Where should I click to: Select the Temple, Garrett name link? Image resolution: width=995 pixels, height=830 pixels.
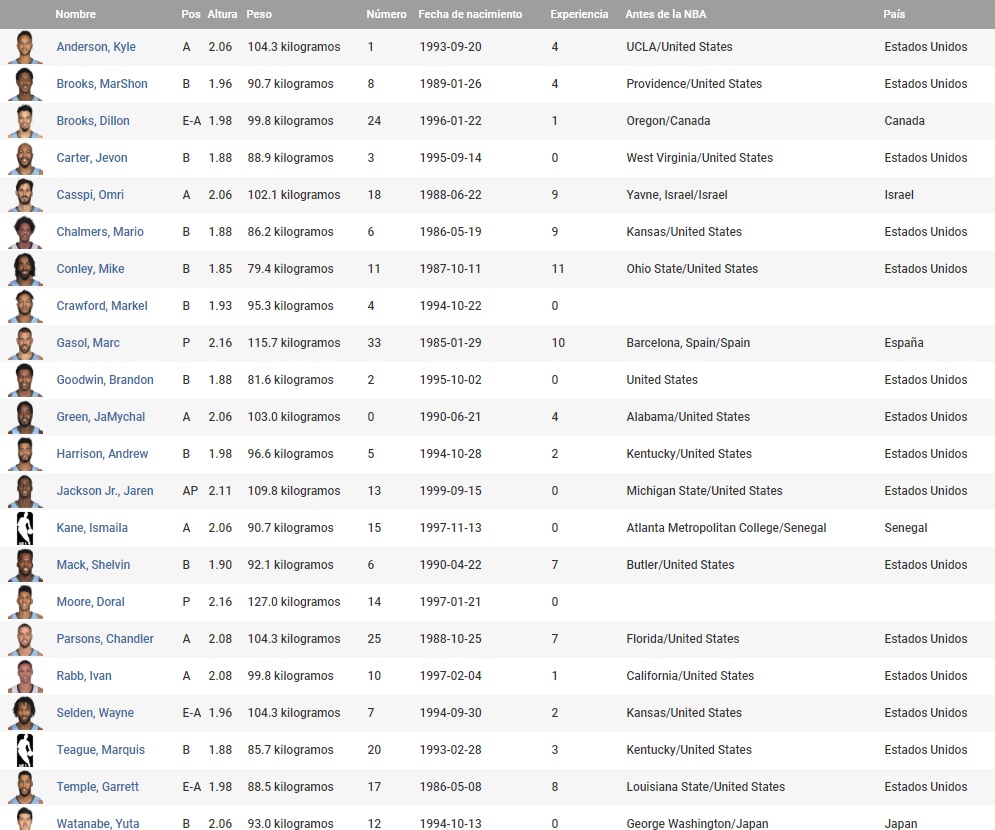point(98,787)
